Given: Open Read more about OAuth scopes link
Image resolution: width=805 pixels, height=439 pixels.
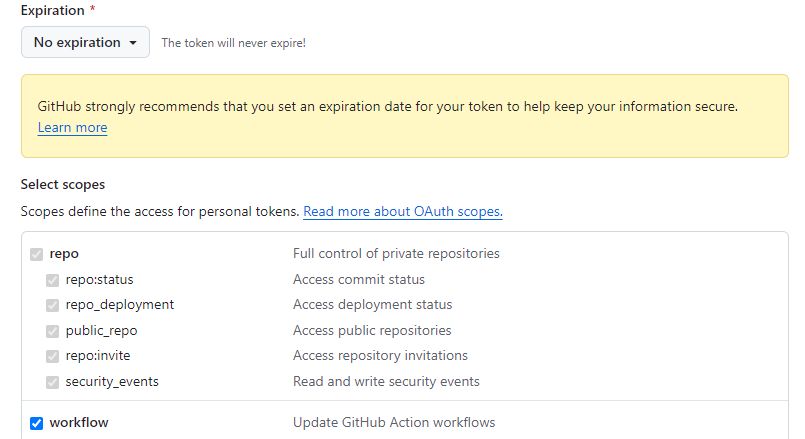Looking at the screenshot, I should [402, 212].
